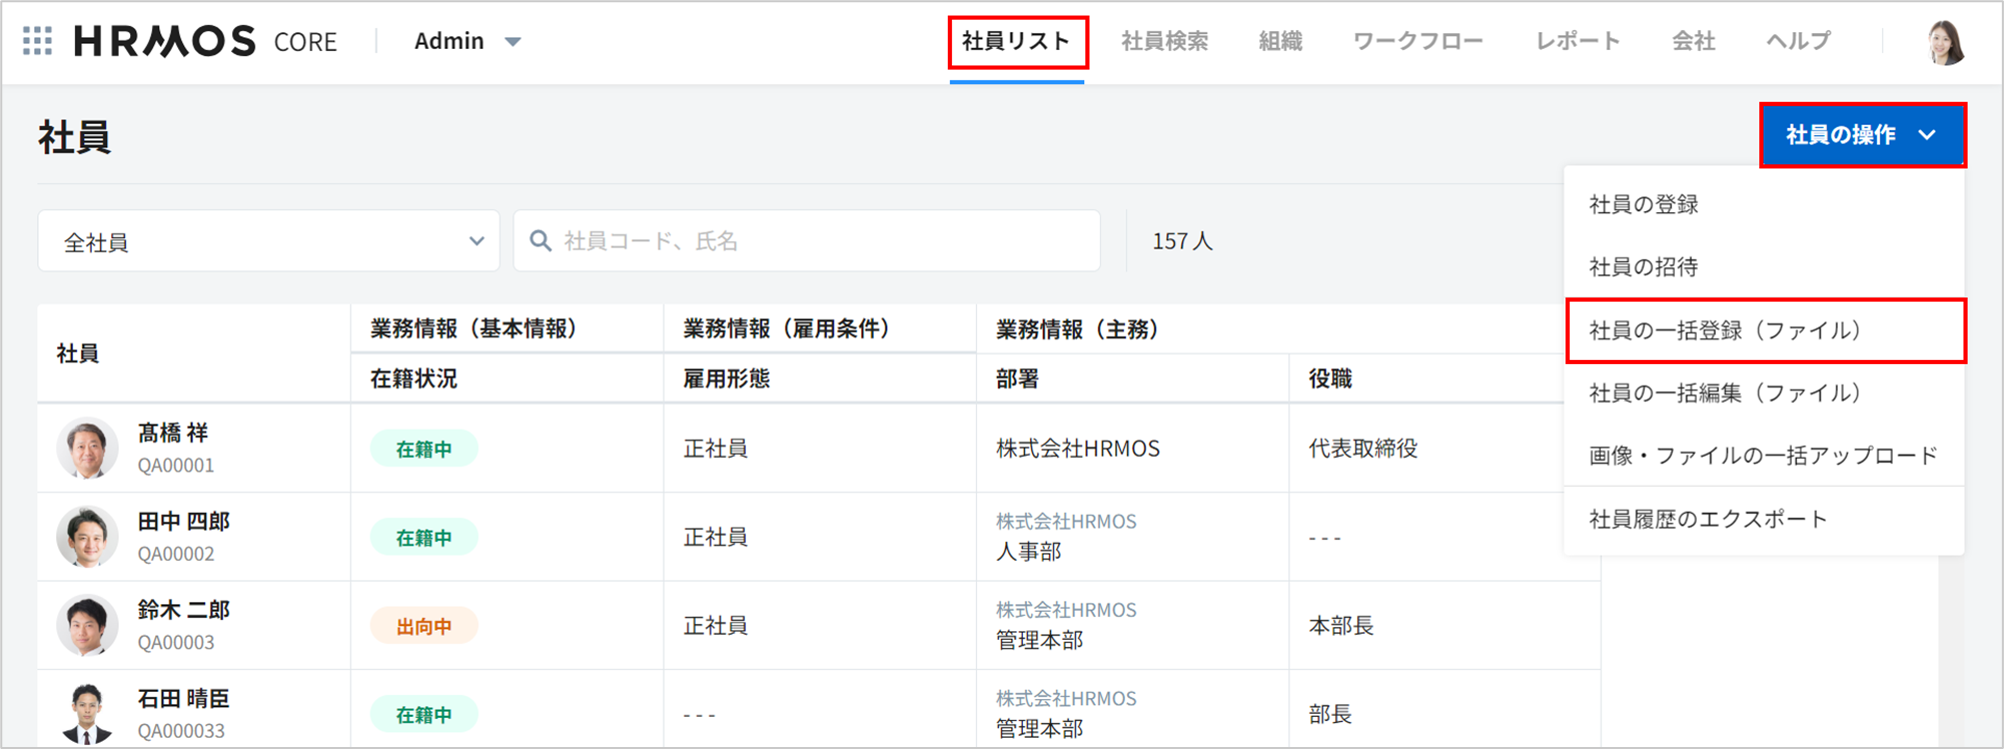
Task: Click 鈴木 二郎's profile photo
Action: (x=87, y=625)
